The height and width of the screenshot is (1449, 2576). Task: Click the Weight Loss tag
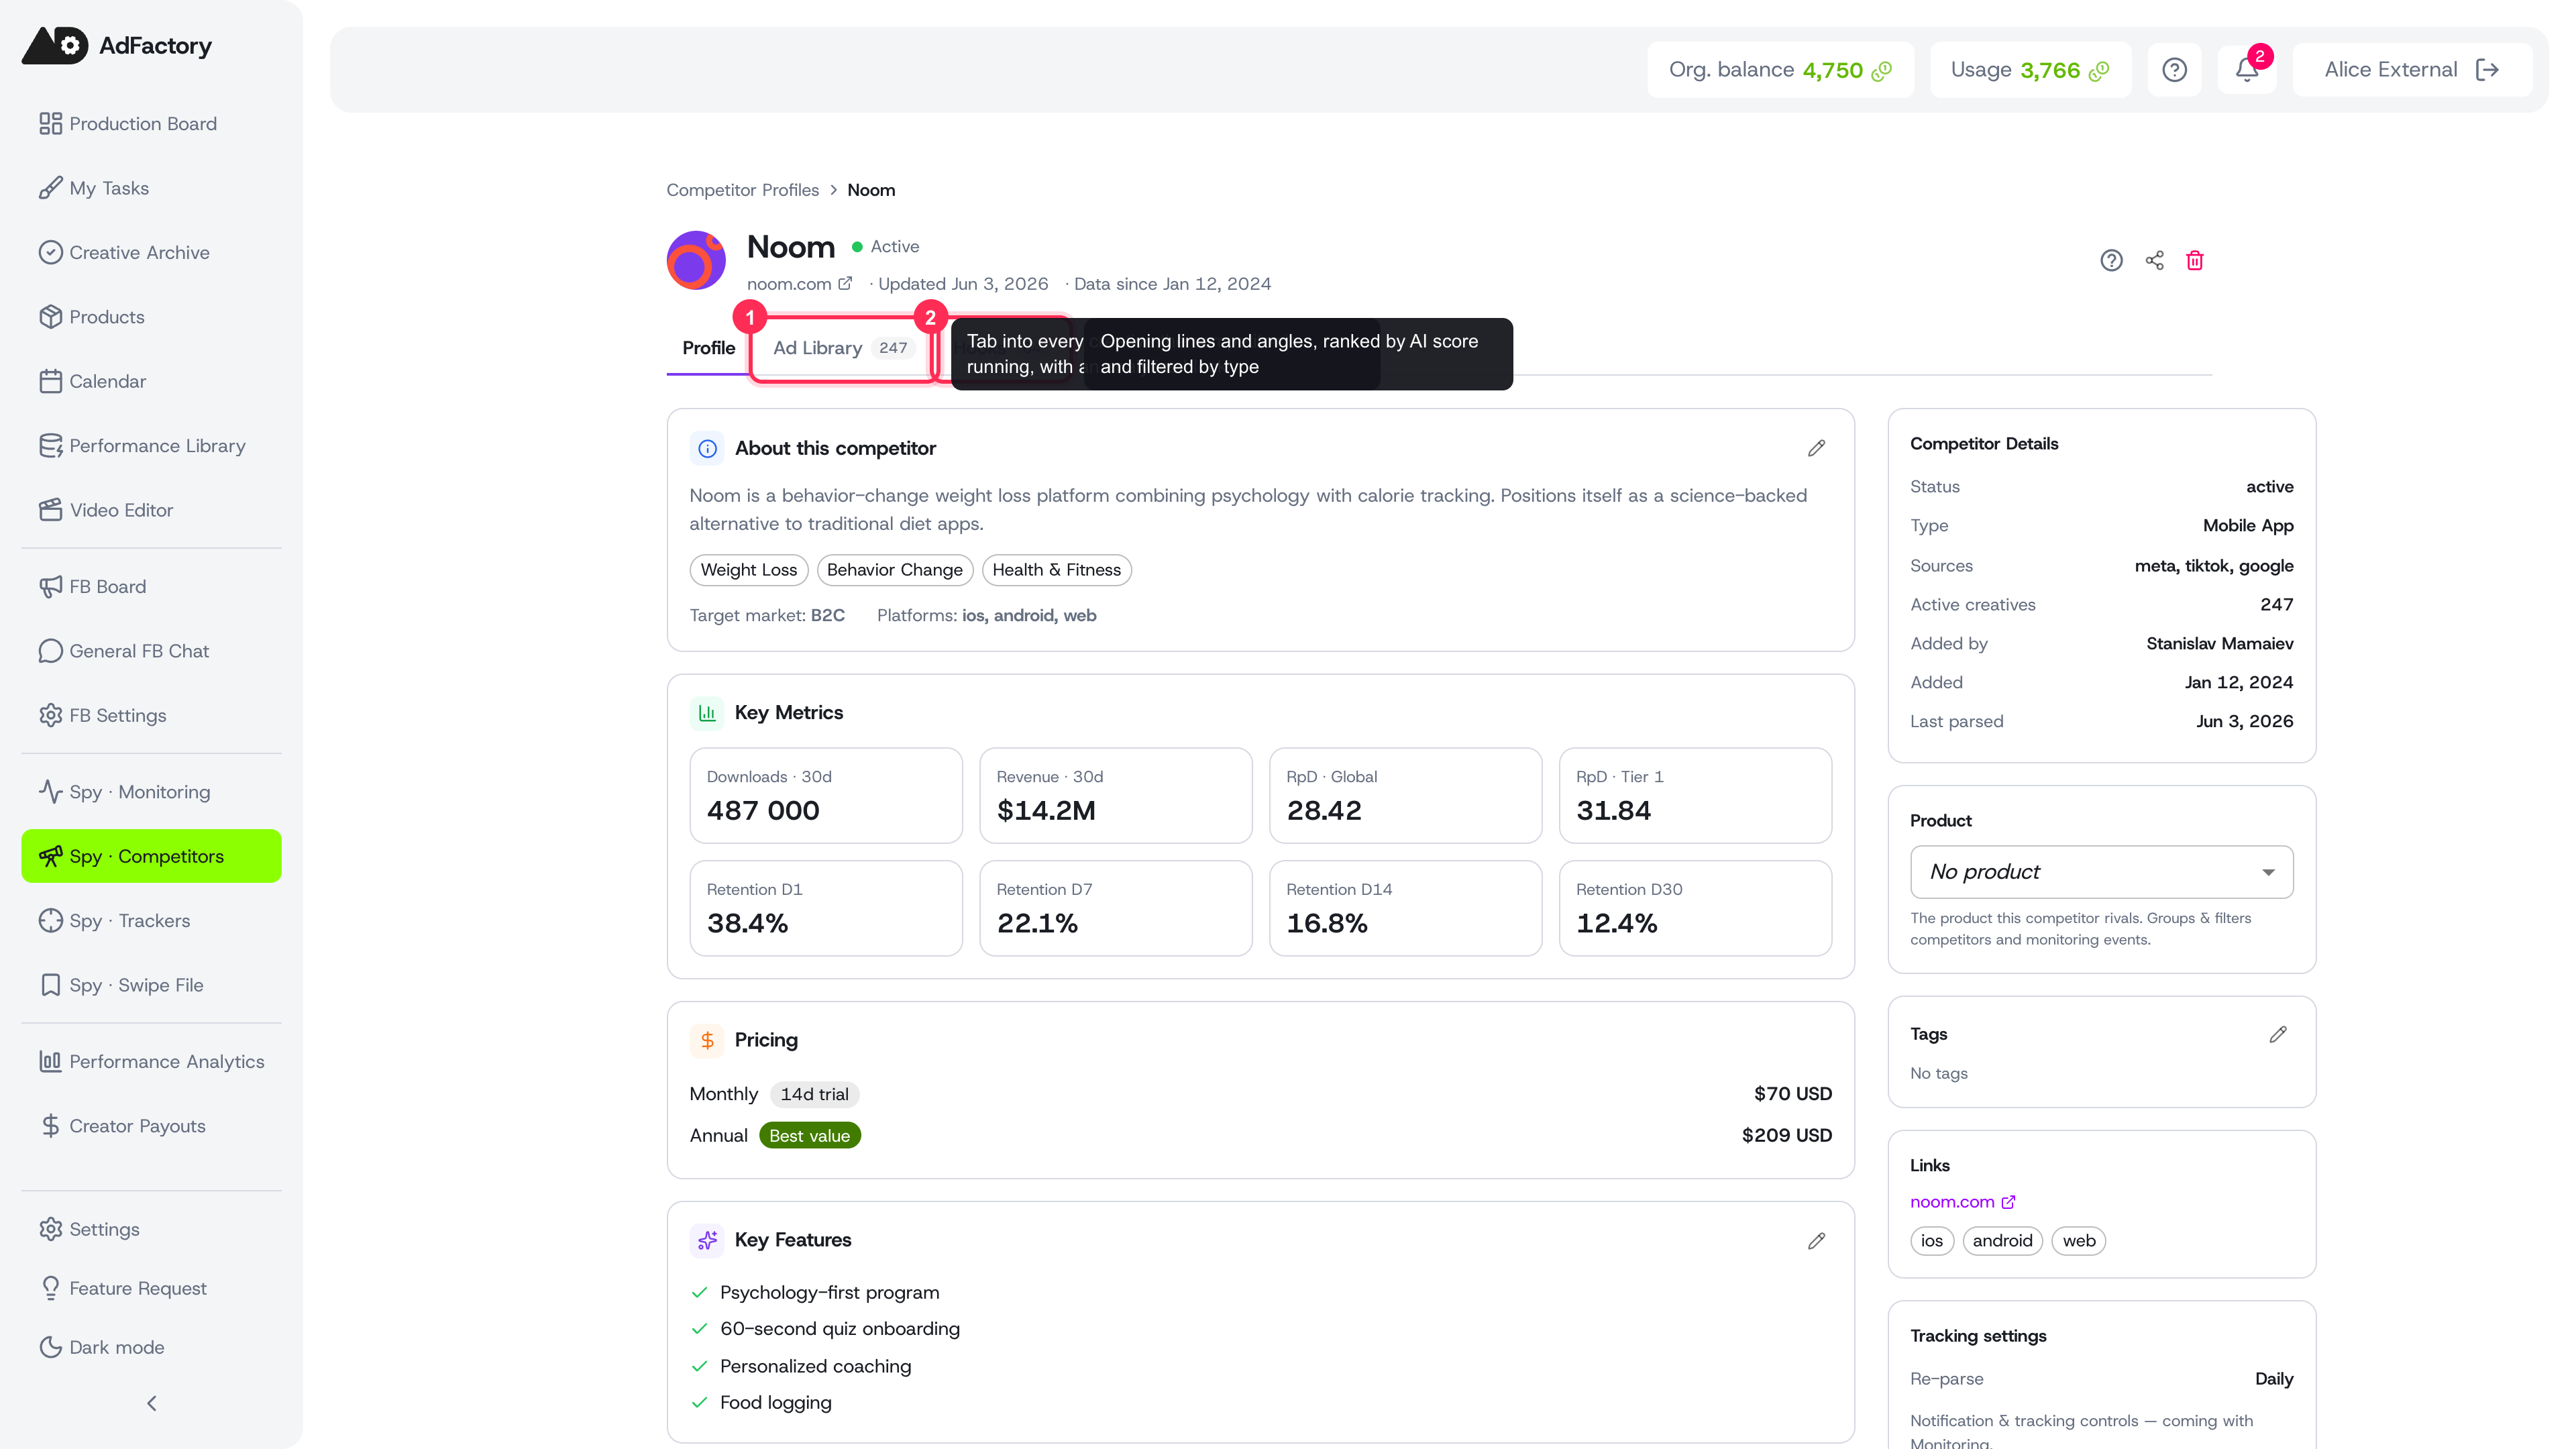point(749,570)
